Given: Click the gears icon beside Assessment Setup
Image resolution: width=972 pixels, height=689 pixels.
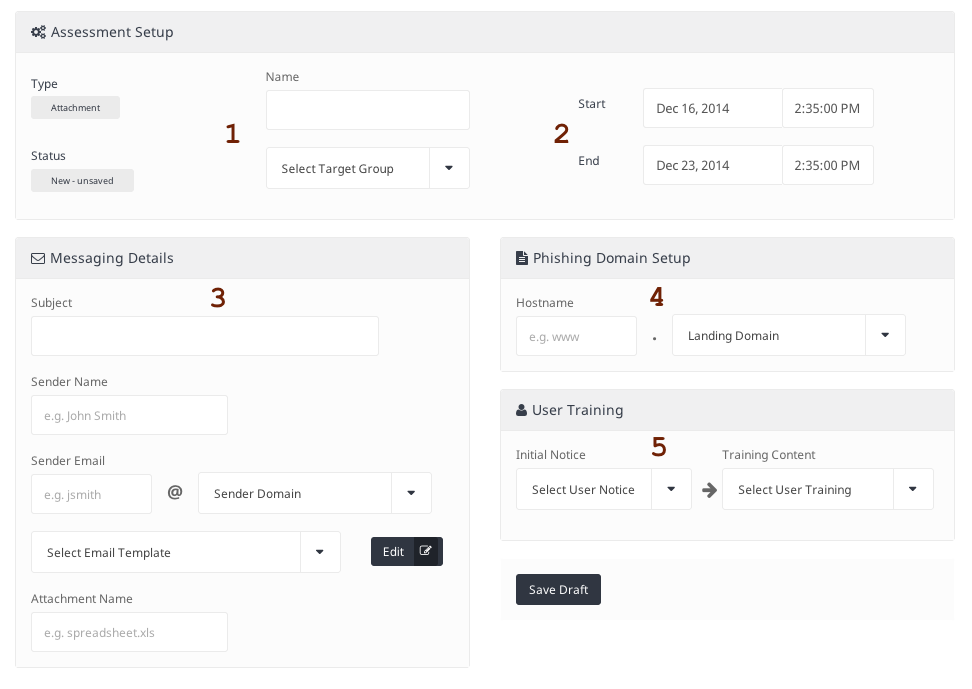Looking at the screenshot, I should click(x=38, y=32).
